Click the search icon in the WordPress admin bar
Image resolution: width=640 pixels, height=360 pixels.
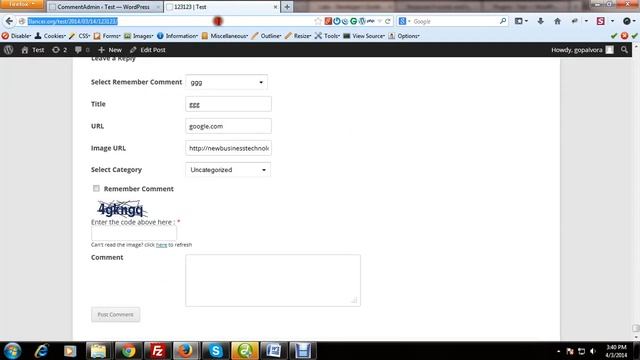(x=624, y=50)
